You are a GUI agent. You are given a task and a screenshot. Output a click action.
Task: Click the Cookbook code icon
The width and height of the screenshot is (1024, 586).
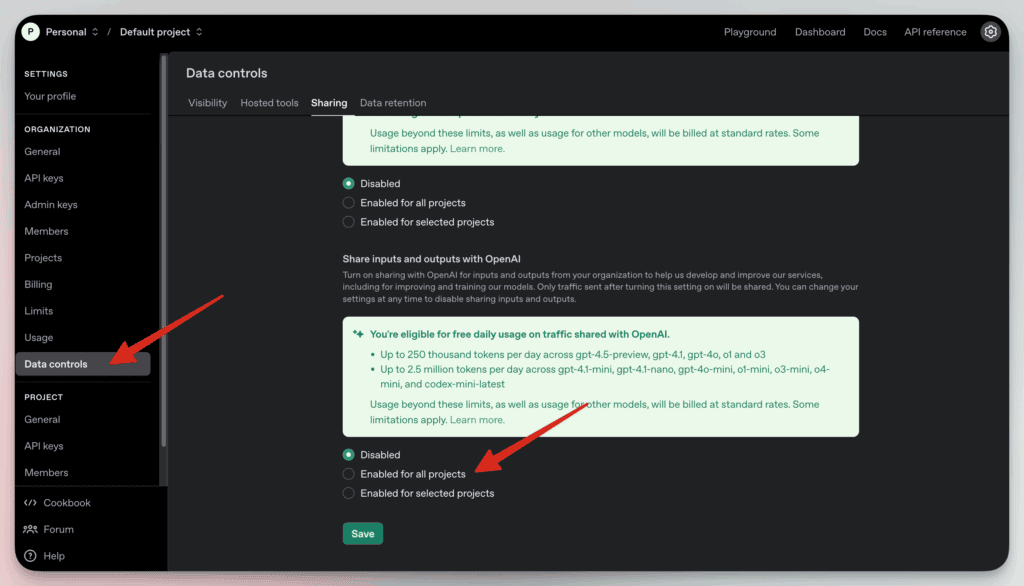point(30,502)
